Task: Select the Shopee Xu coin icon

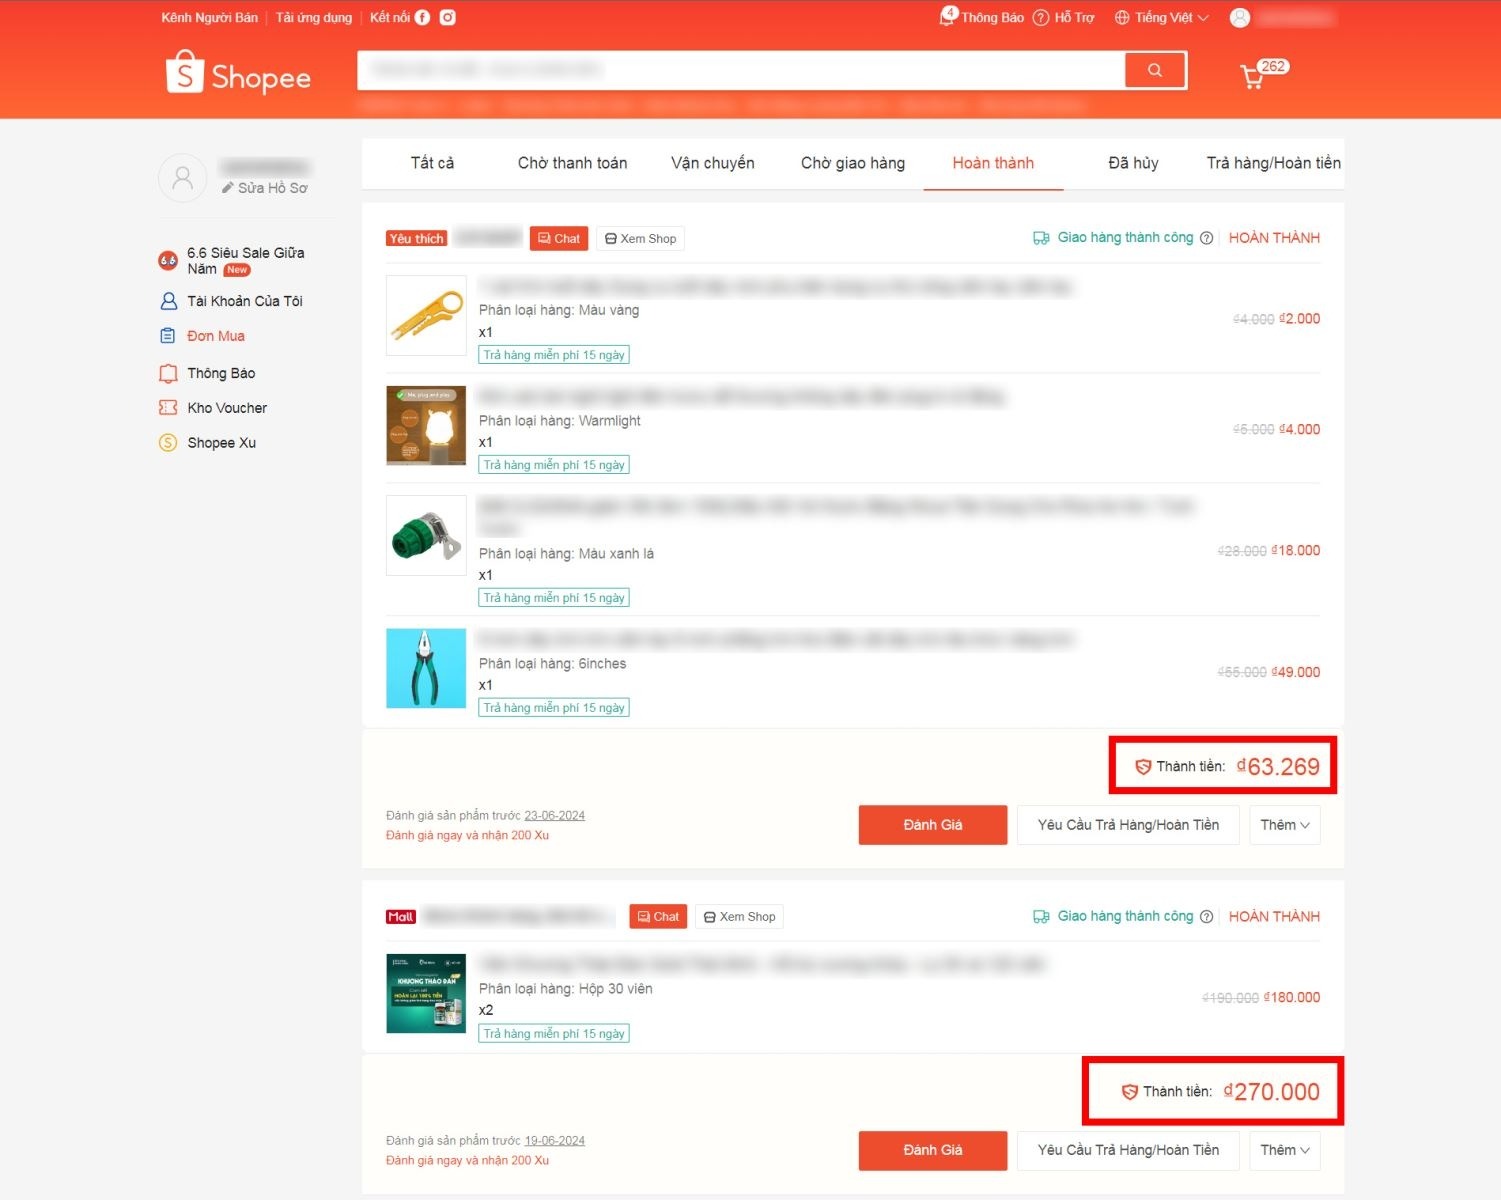Action: pos(167,442)
